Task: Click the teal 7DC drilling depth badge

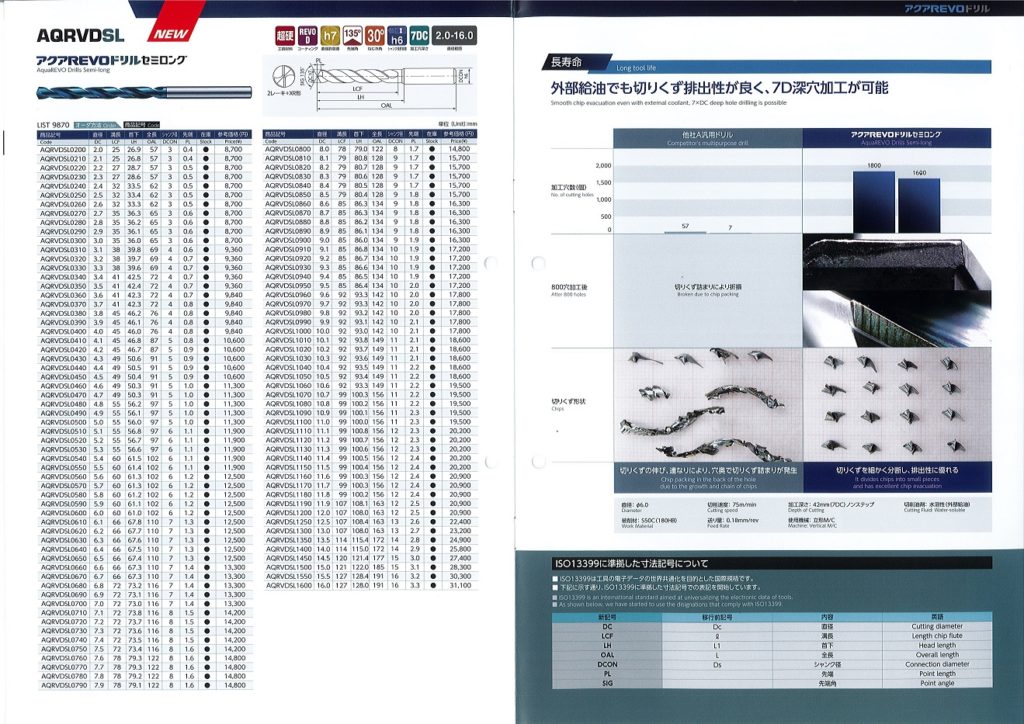Action: (x=419, y=35)
